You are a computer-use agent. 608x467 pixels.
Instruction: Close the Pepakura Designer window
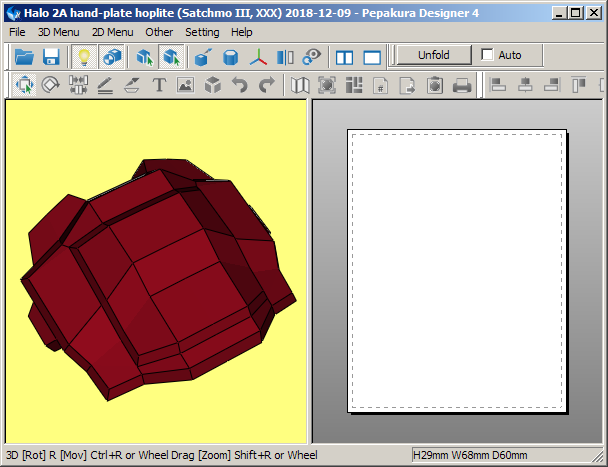pyautogui.click(x=594, y=13)
